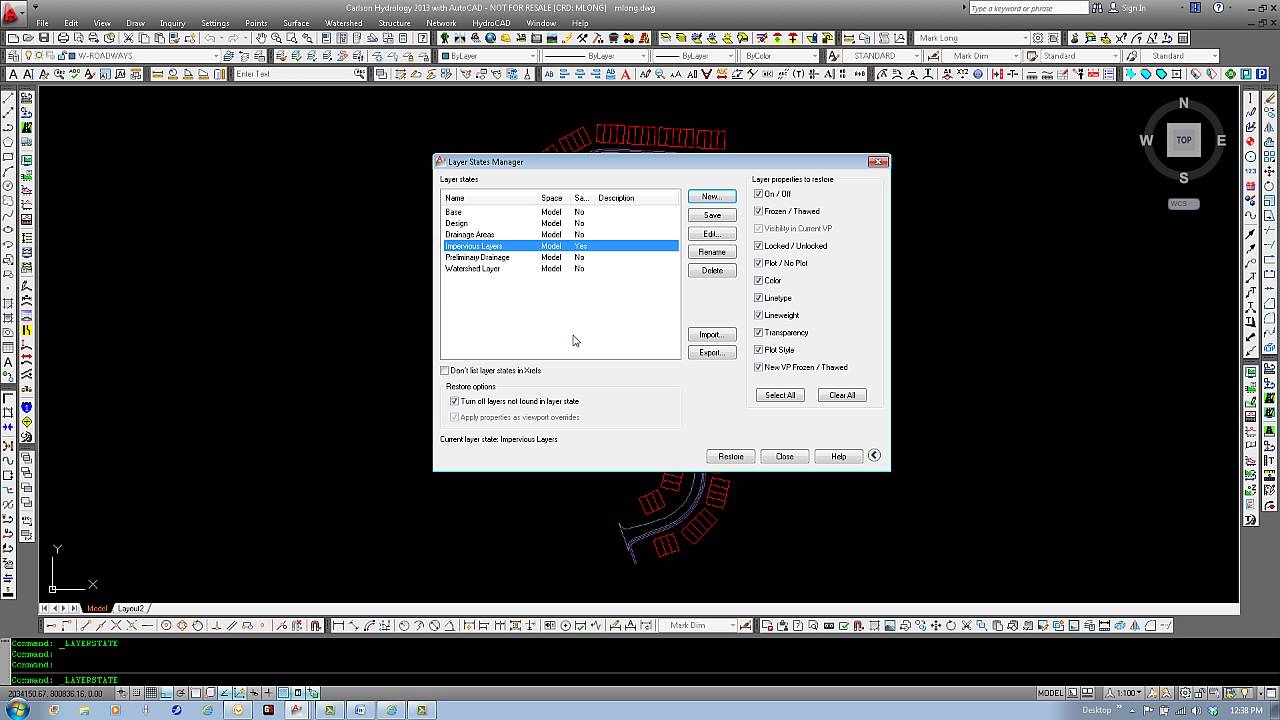
Task: Click the Cut scissors icon
Action: 128,38
